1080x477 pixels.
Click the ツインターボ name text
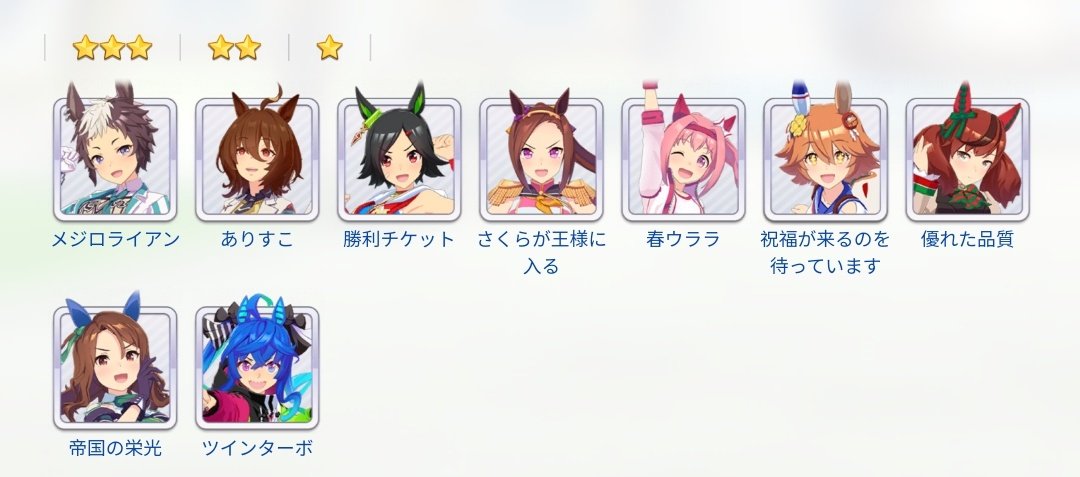click(257, 449)
